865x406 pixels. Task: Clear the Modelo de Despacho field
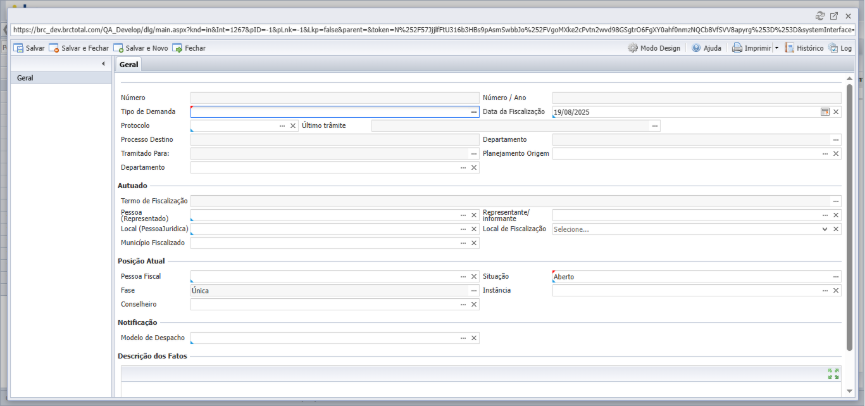pyautogui.click(x=473, y=338)
